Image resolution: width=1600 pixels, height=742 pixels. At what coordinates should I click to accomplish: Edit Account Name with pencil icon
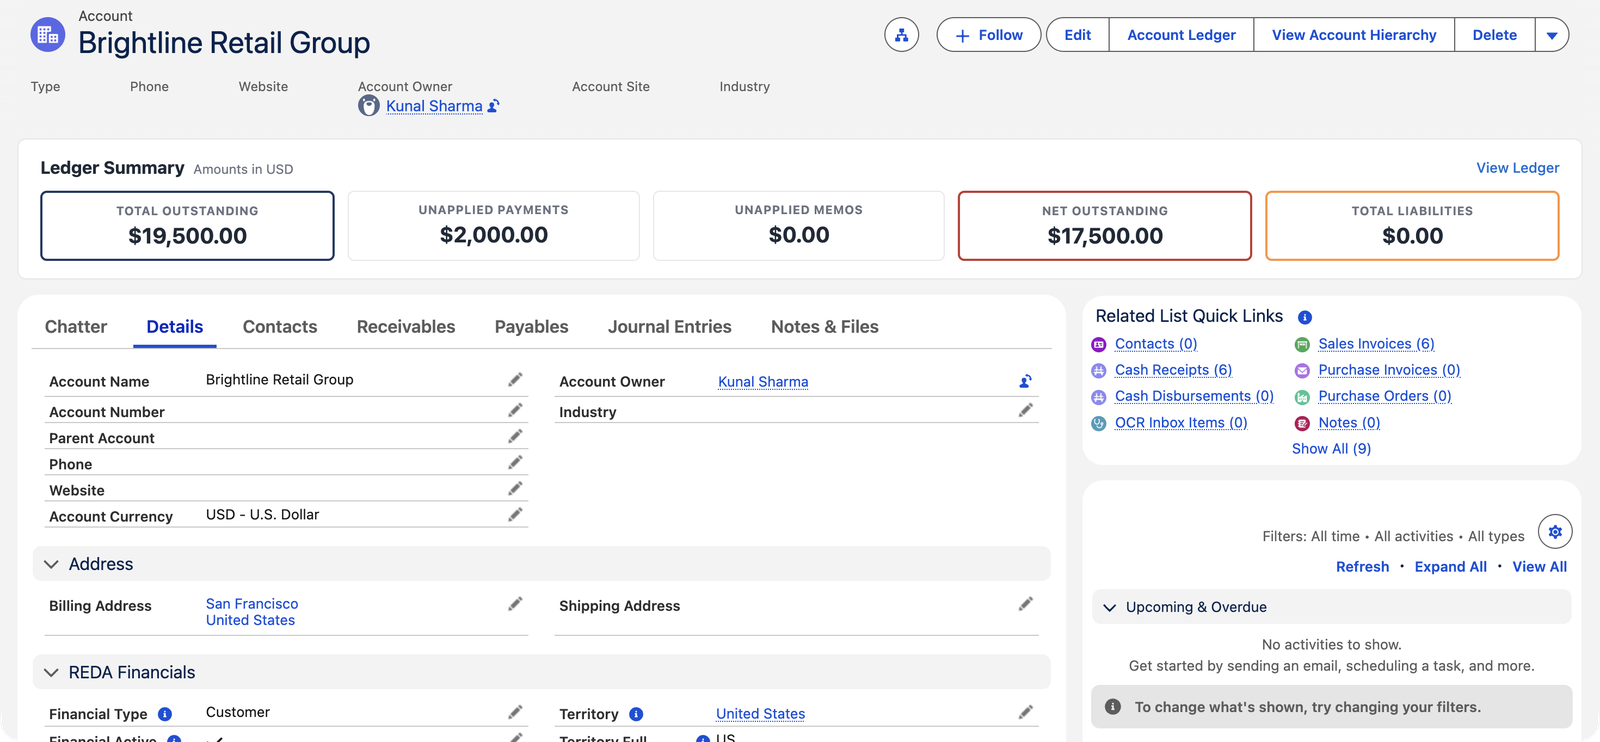(515, 380)
